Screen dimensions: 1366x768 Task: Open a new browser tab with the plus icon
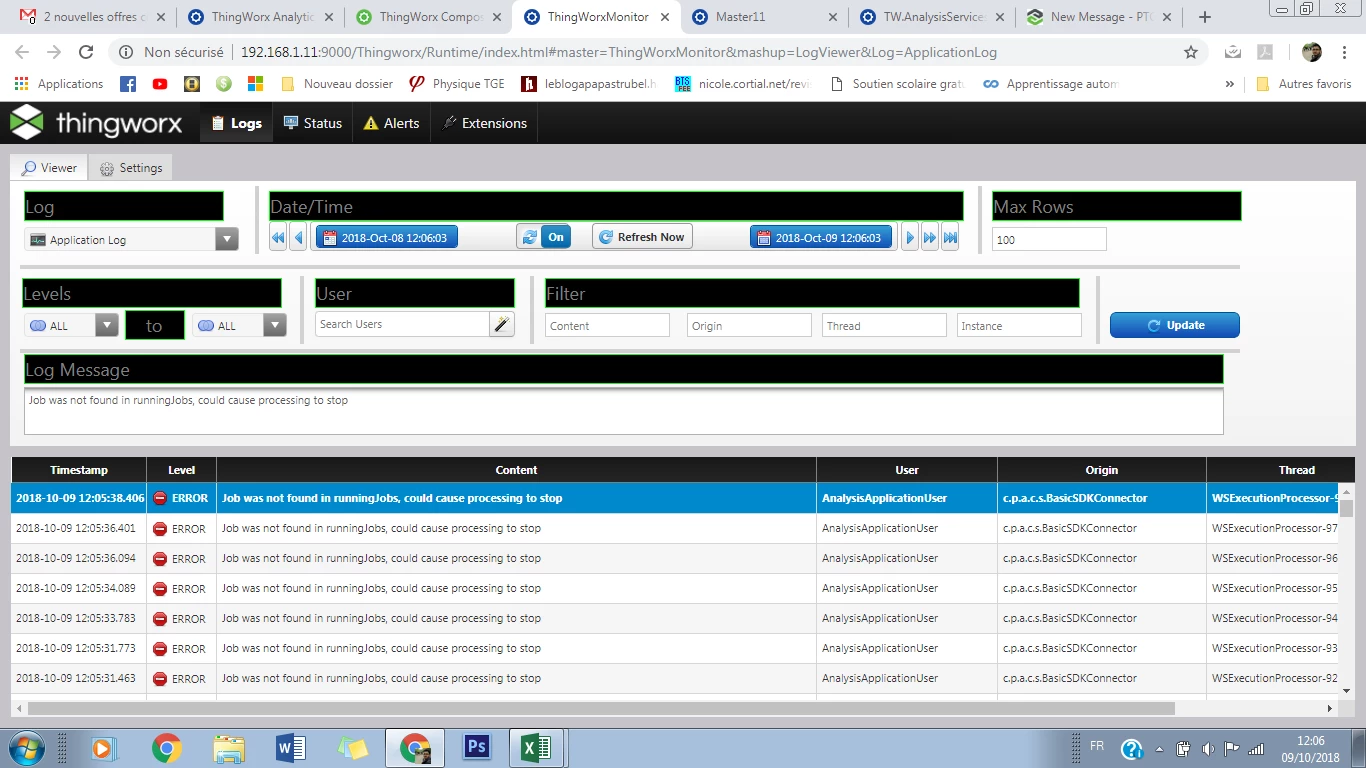point(1205,17)
